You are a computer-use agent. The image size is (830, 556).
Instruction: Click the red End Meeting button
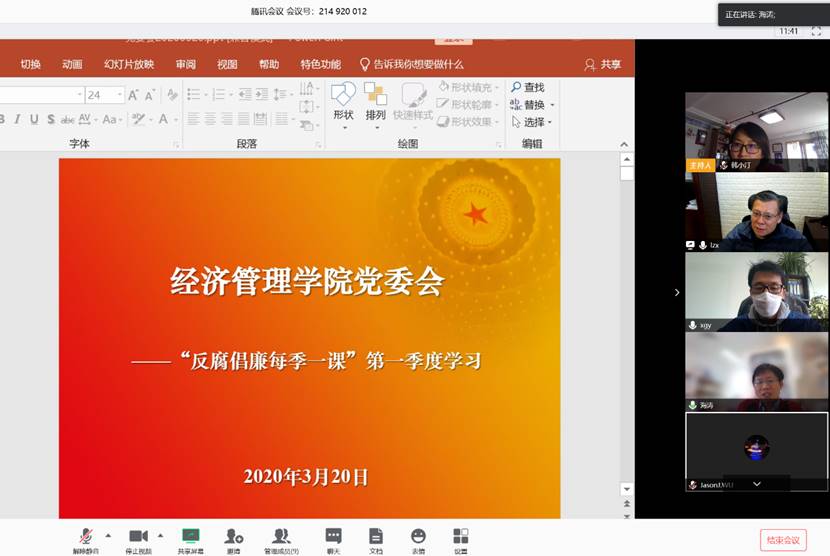pyautogui.click(x=783, y=540)
